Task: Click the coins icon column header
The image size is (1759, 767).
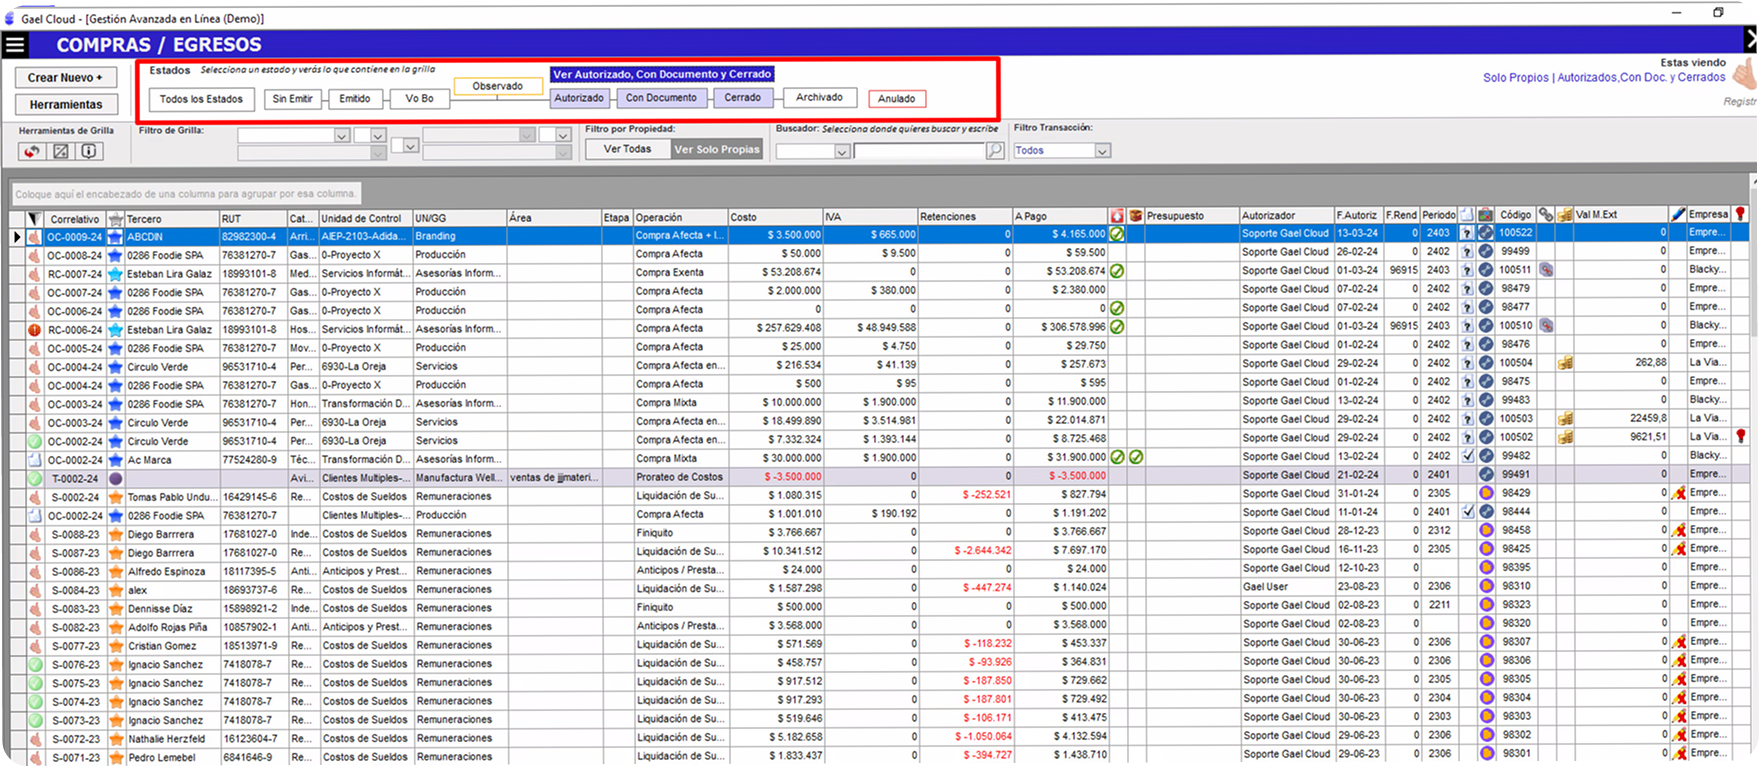Action: point(1565,215)
